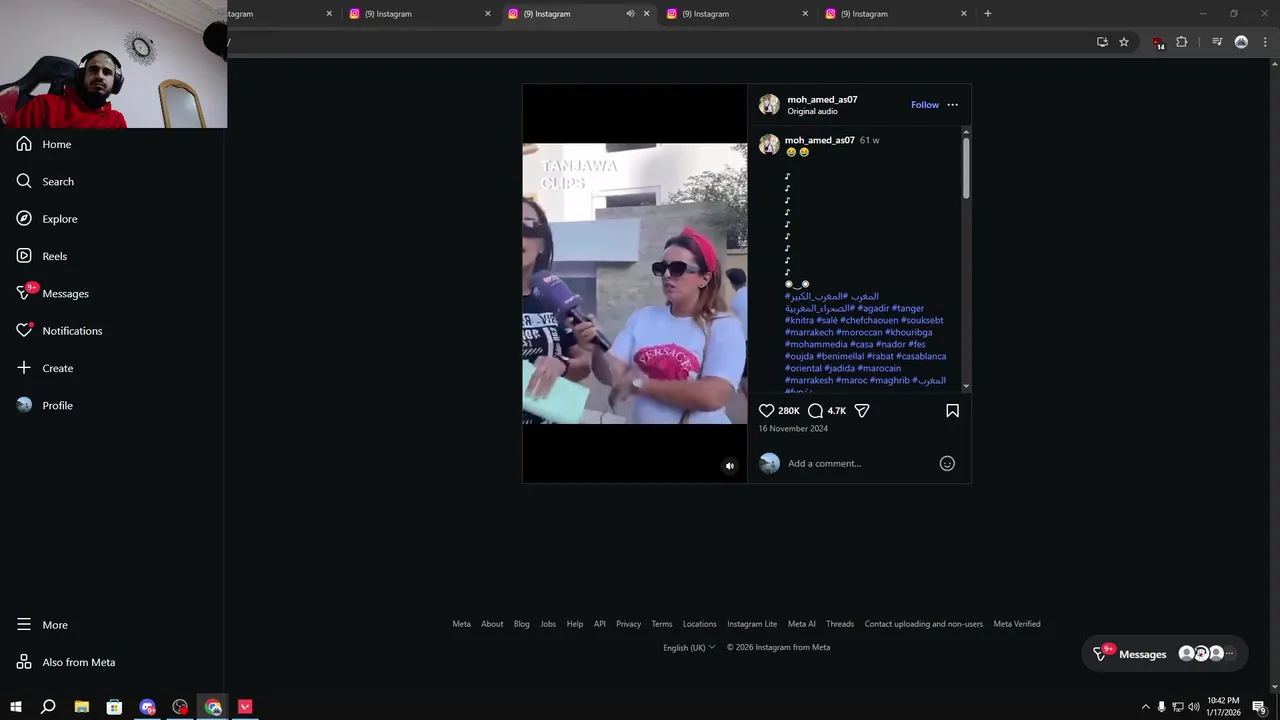Open Microsoft Store from the taskbar
The height and width of the screenshot is (720, 1280).
coord(115,707)
